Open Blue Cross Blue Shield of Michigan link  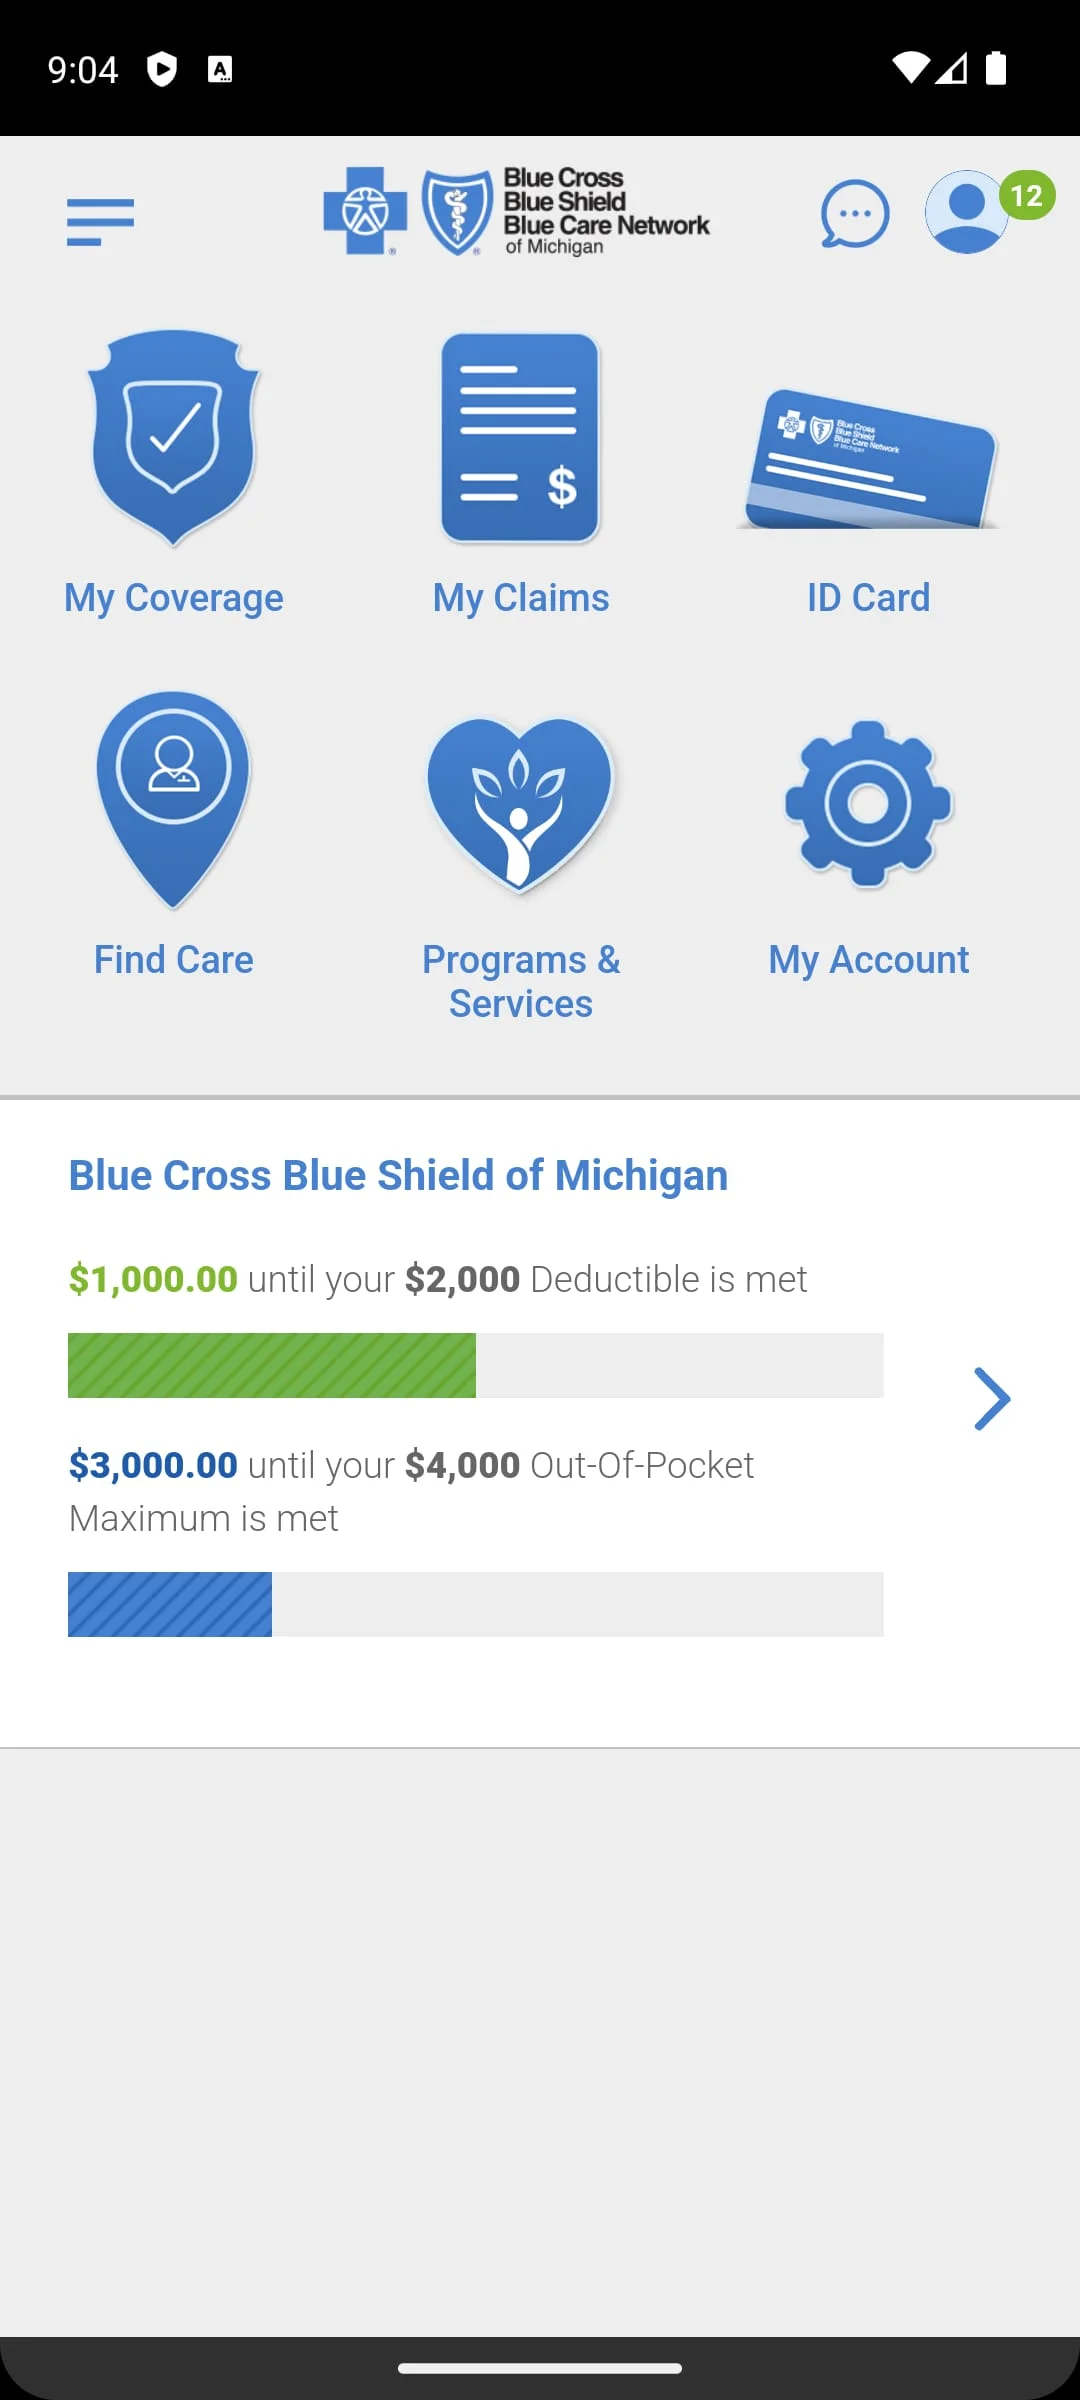[x=397, y=1175]
